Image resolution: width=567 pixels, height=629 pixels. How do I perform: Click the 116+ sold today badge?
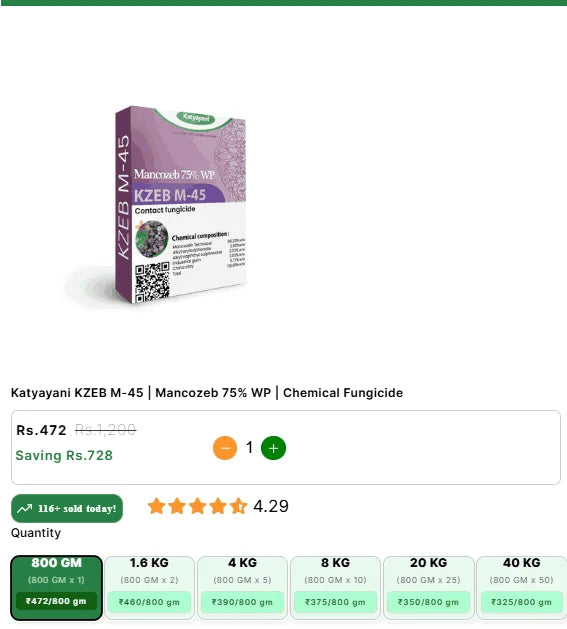point(67,509)
